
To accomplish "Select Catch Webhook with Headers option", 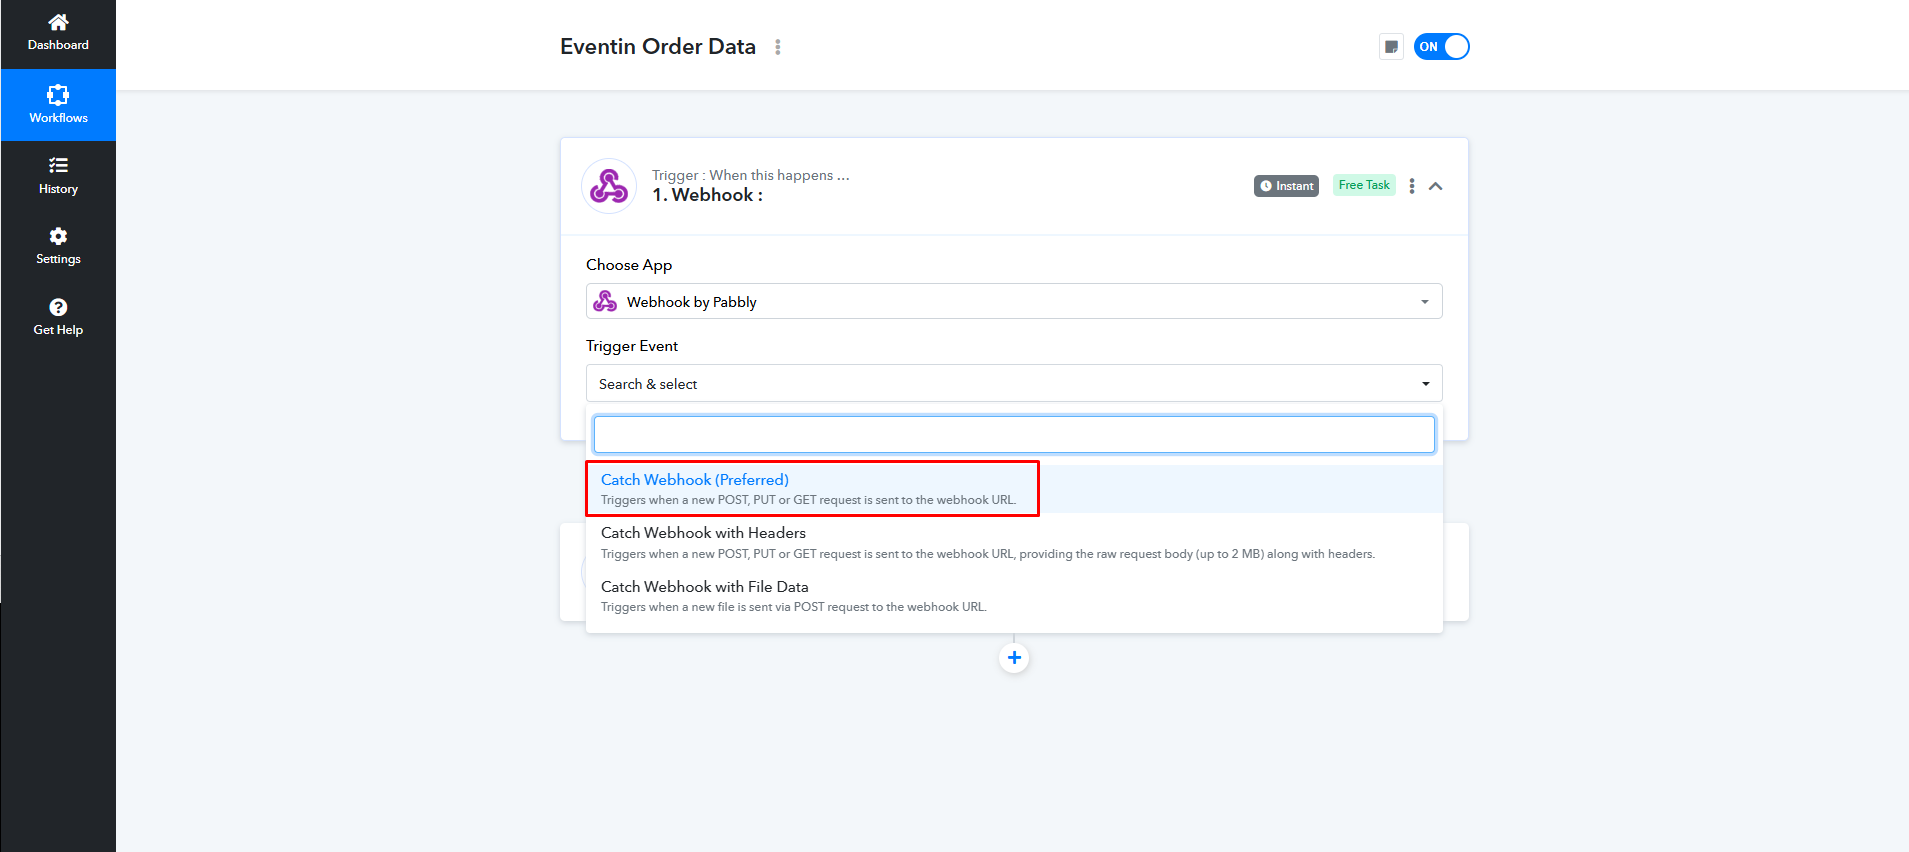I will 1014,542.
